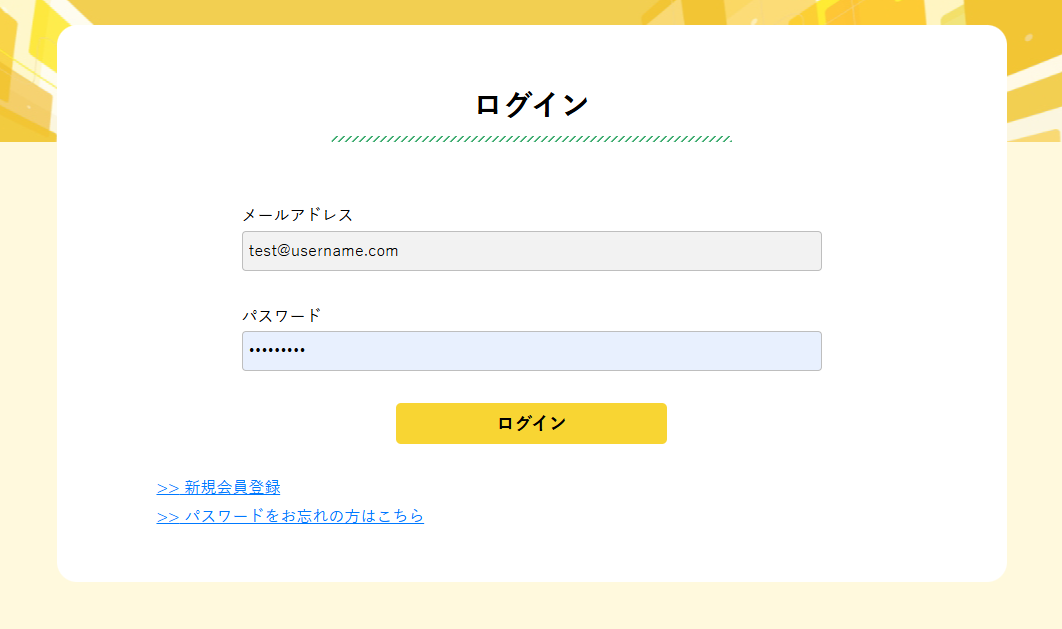The image size is (1062, 629).
Task: Click the パスワード field label
Action: [x=282, y=314]
